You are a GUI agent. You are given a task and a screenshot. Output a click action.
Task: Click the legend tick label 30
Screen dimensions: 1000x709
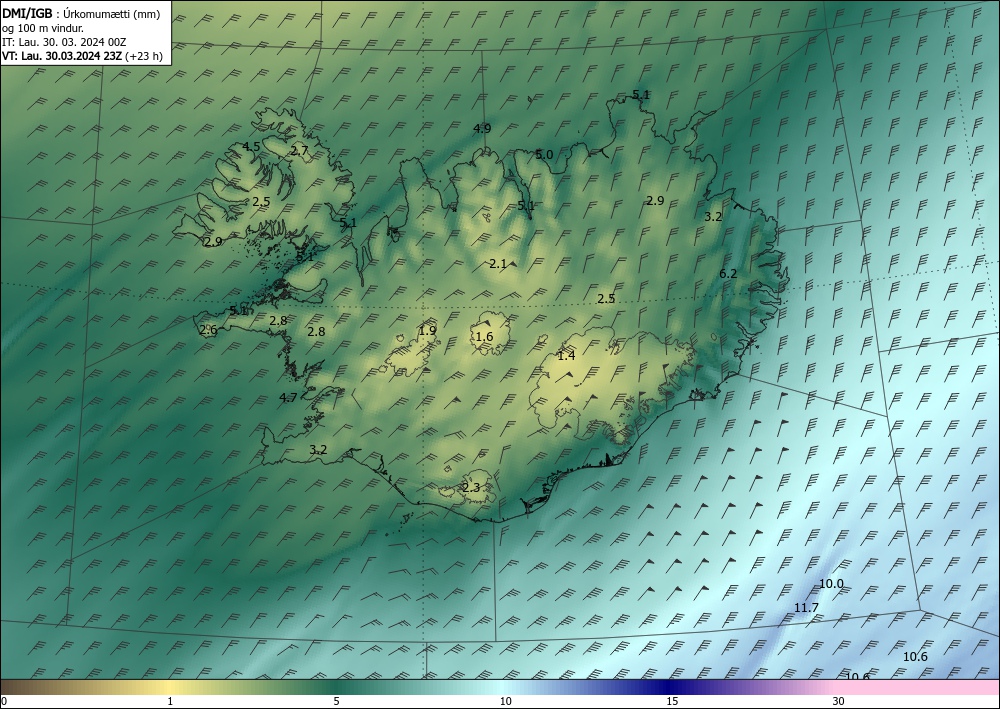[x=838, y=701]
